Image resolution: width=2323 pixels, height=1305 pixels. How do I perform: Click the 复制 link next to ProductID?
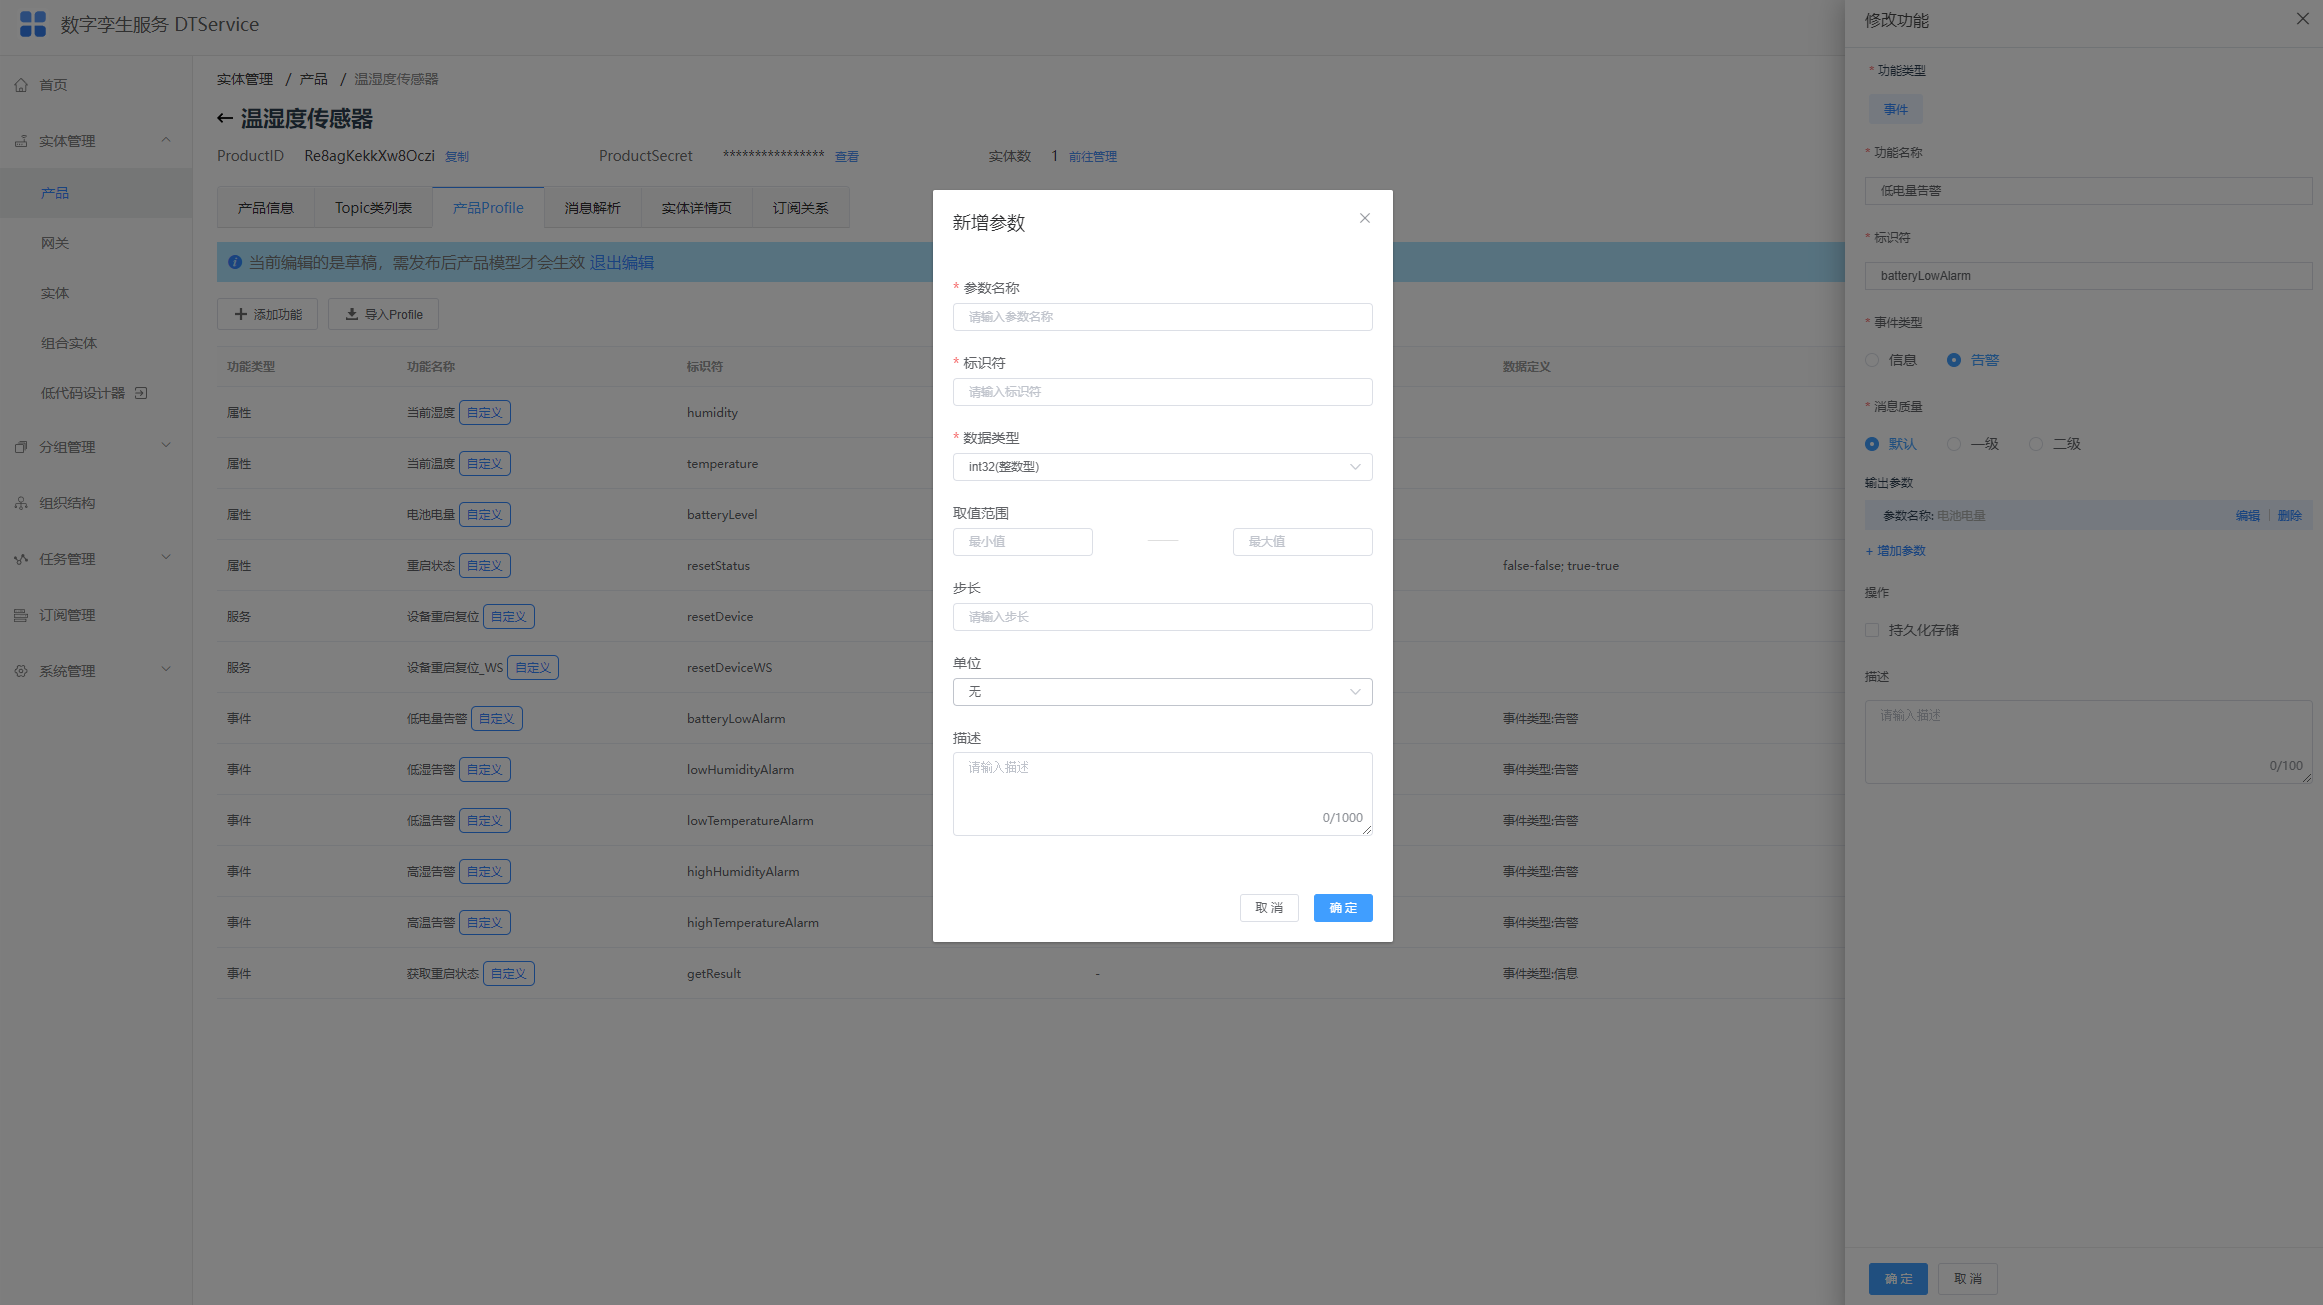click(x=456, y=157)
